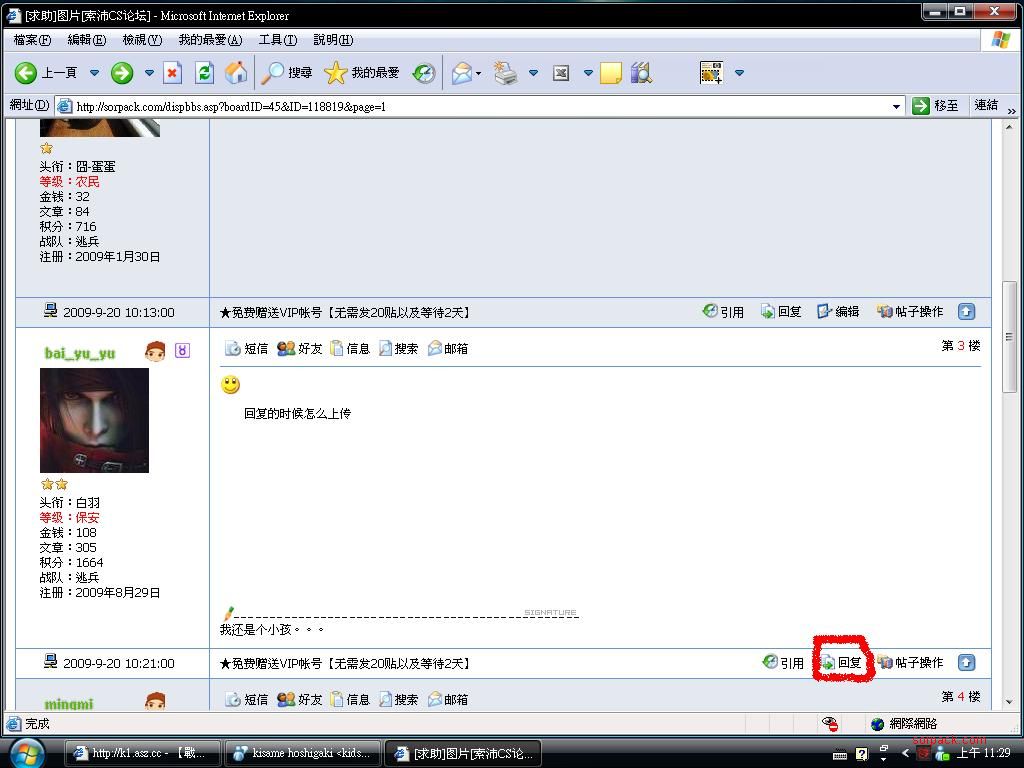The height and width of the screenshot is (768, 1024).
Task: Click 编辑 edit link in top post footer
Action: tap(838, 312)
